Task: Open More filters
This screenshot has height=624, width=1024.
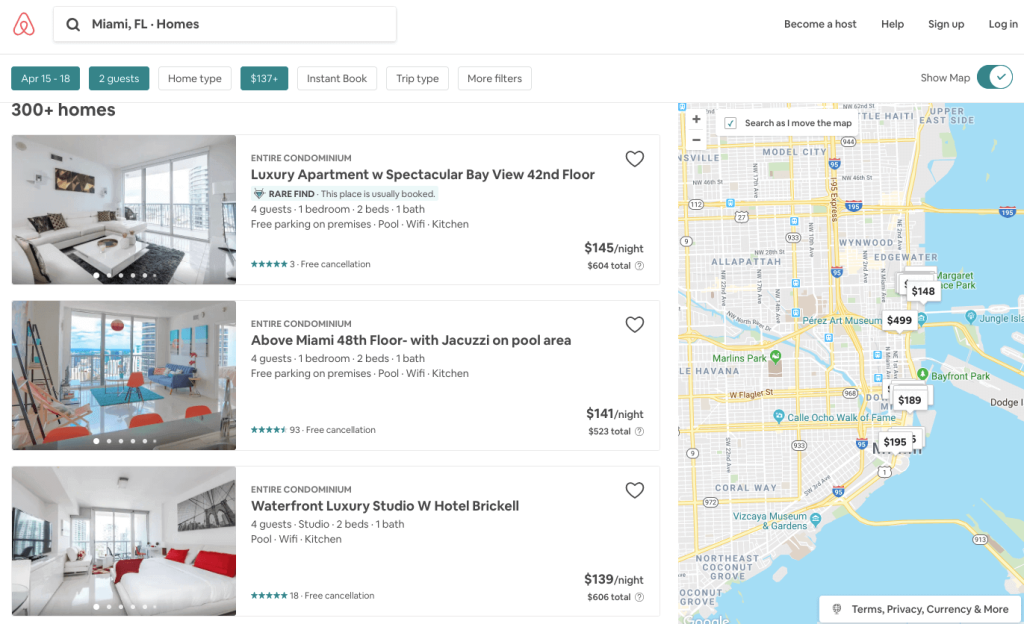Action: click(494, 78)
